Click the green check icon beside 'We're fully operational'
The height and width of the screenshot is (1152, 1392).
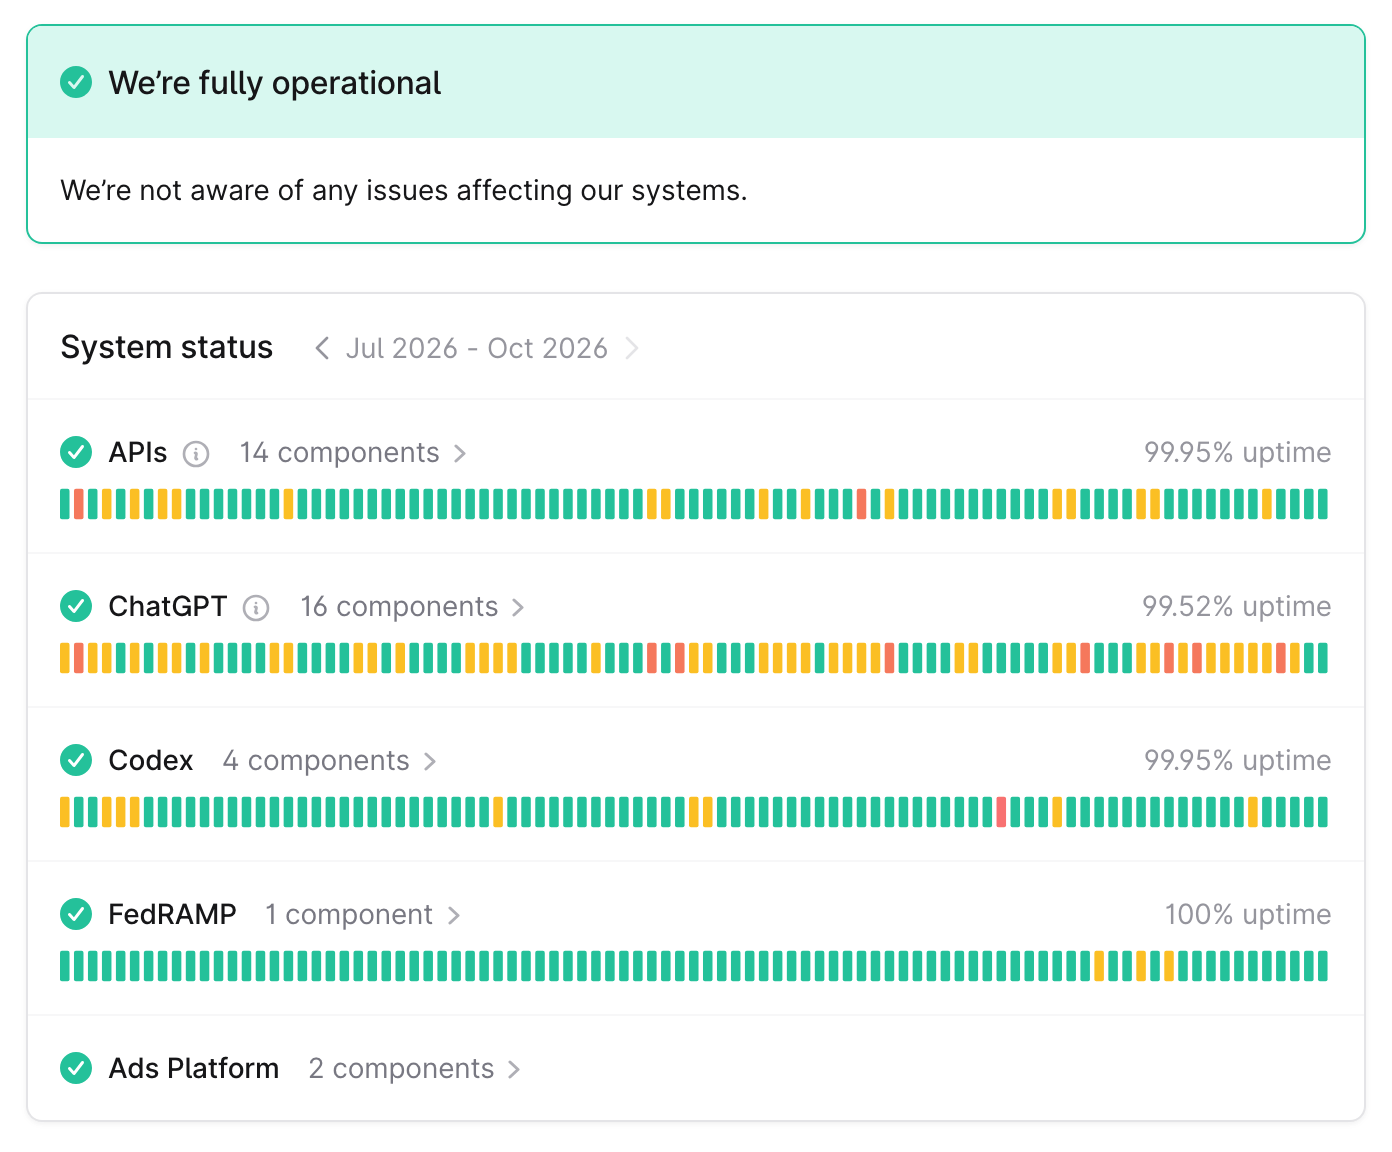pyautogui.click(x=76, y=82)
